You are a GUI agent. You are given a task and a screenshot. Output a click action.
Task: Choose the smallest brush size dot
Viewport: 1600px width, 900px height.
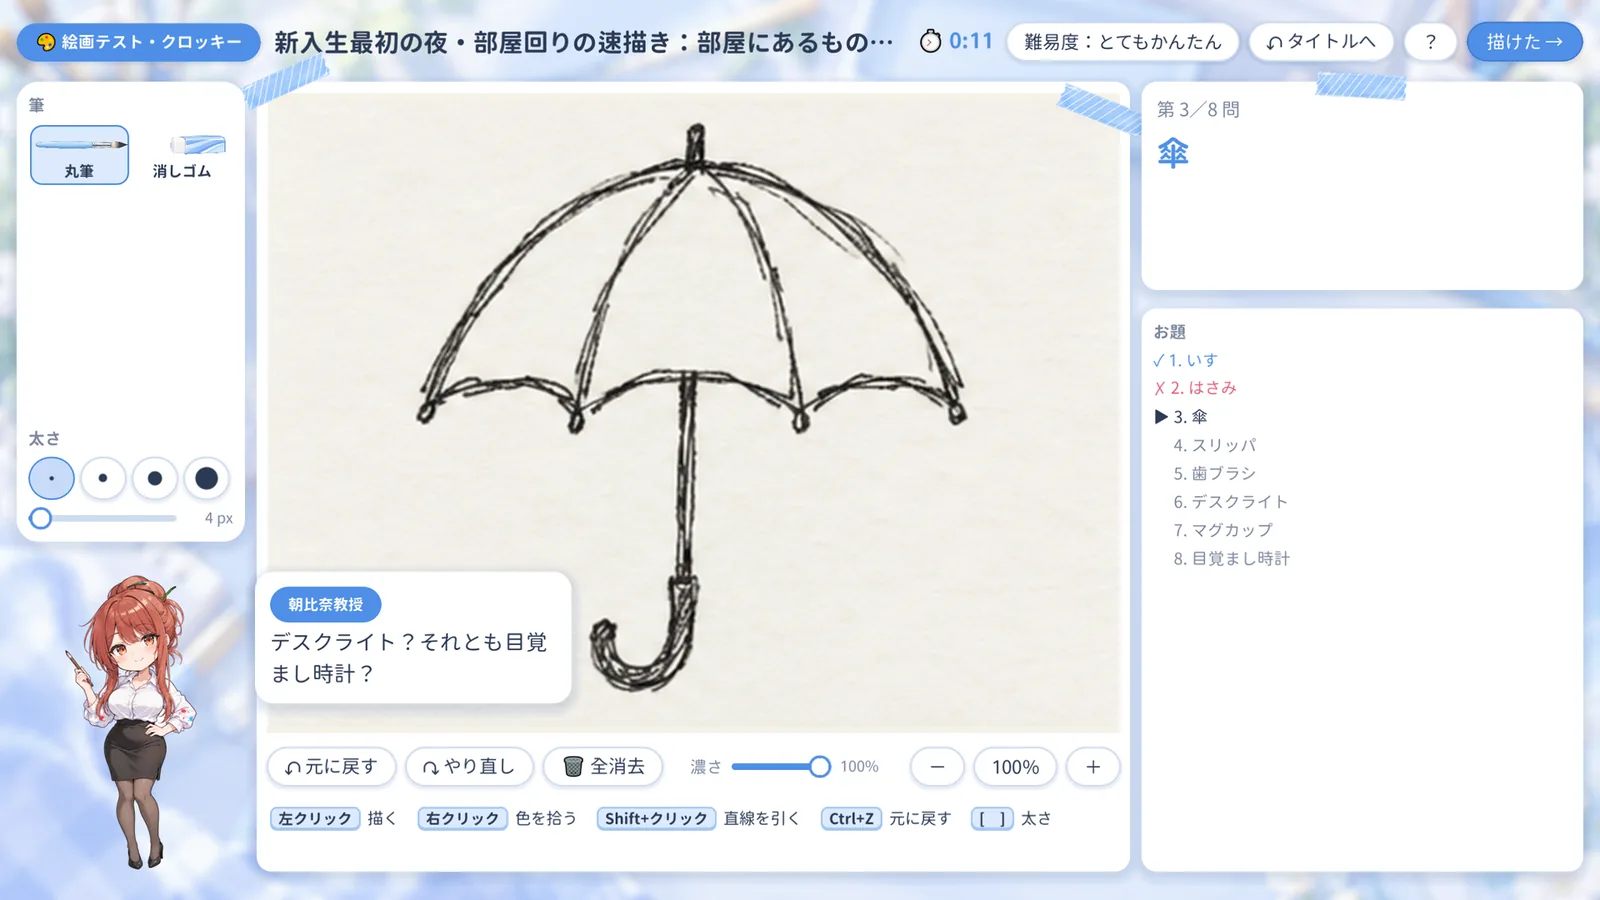tap(51, 478)
